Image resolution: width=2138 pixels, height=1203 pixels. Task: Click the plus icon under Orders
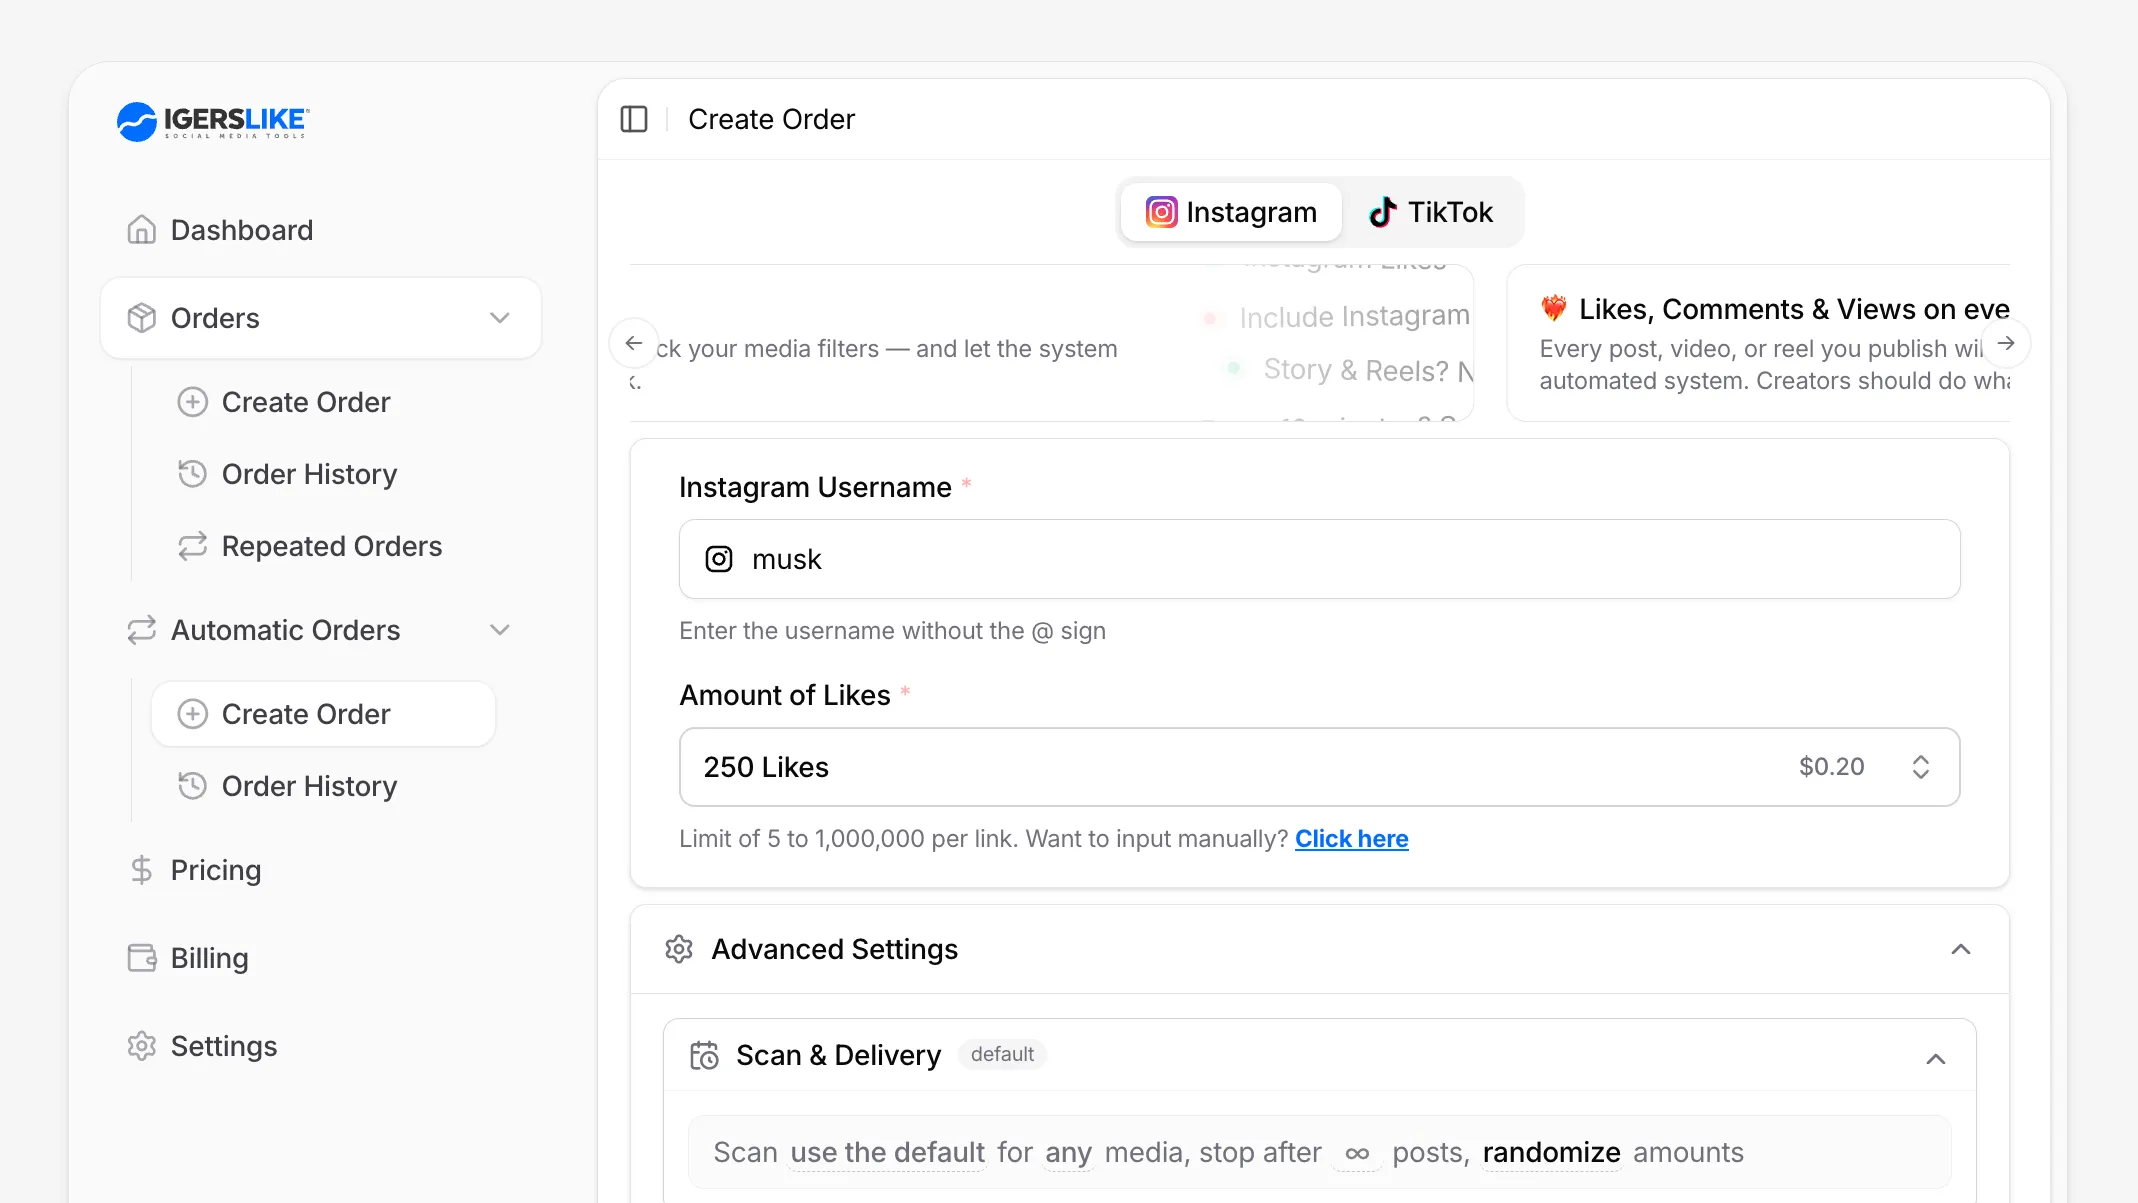pos(192,402)
